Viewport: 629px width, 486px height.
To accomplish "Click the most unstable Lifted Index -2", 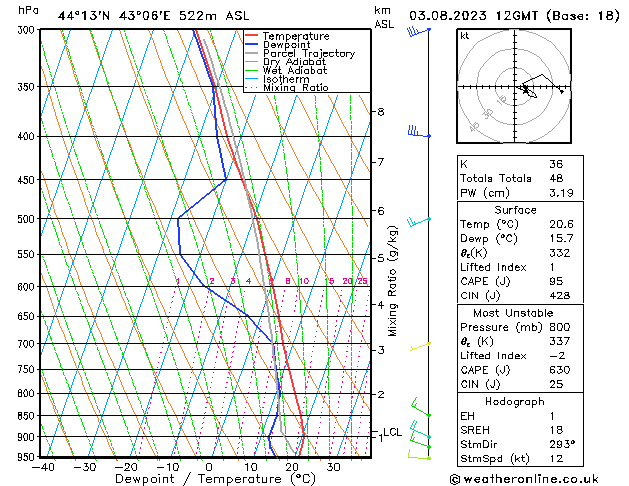I will coord(557,356).
